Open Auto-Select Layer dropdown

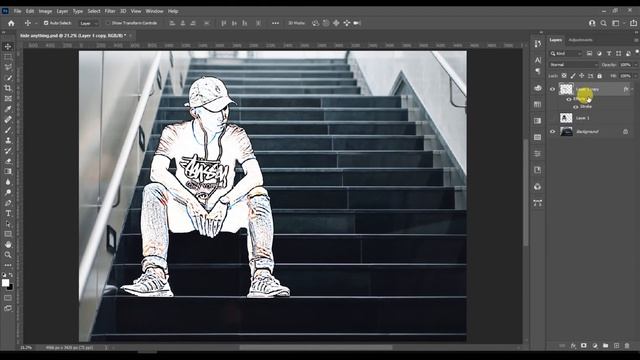89,23
